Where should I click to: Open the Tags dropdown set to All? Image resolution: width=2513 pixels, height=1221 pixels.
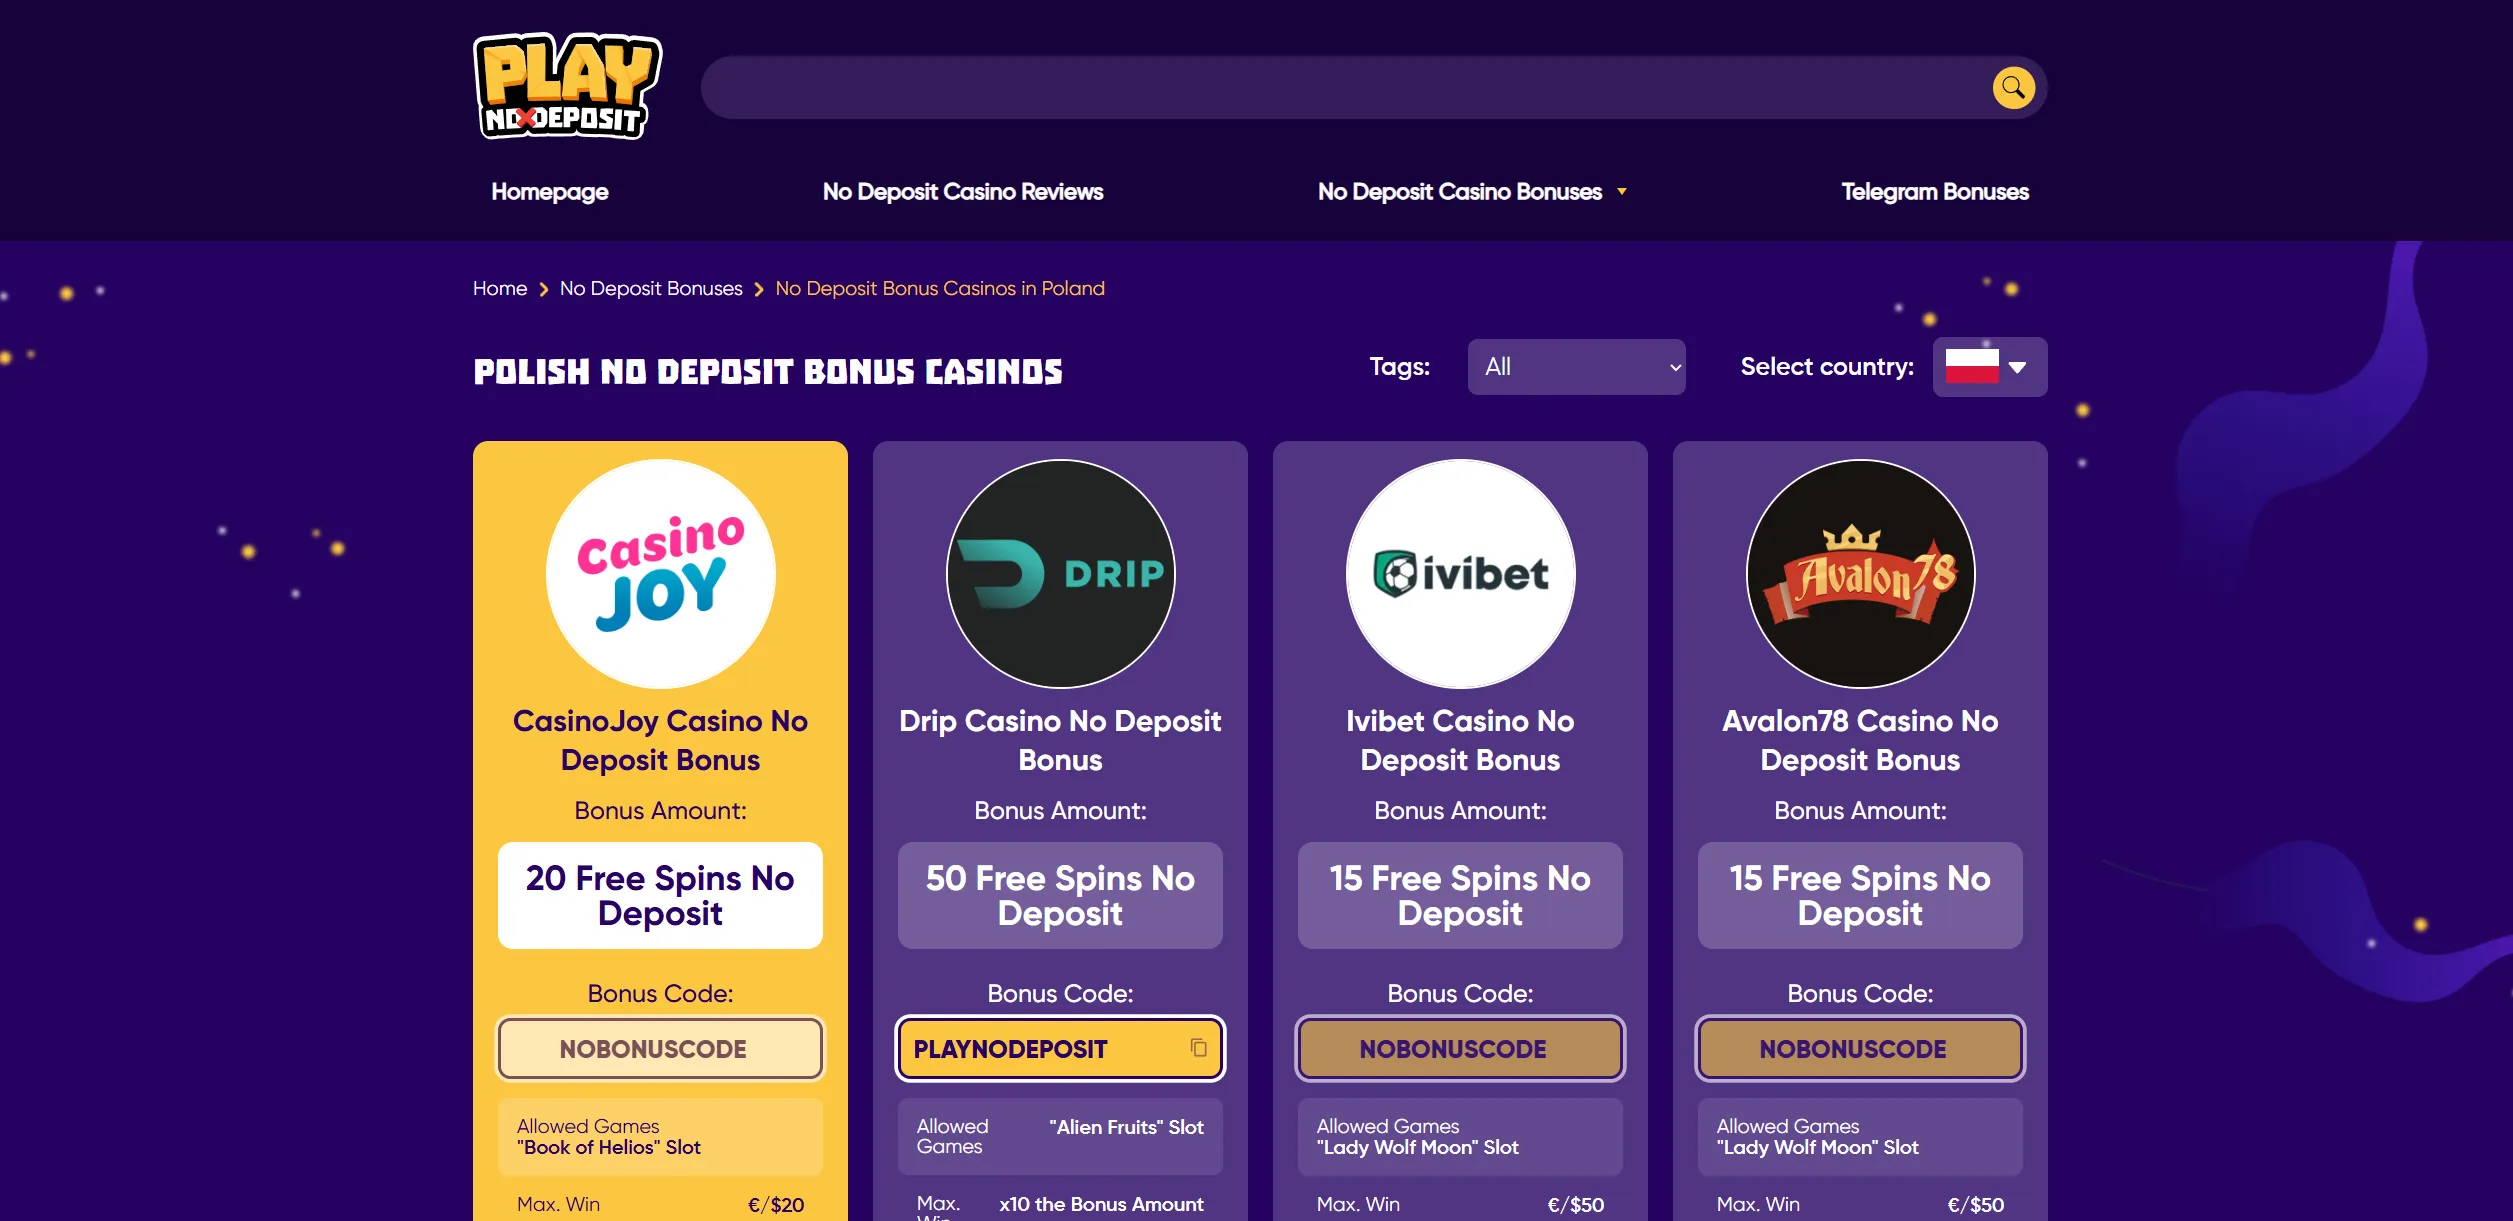1576,367
